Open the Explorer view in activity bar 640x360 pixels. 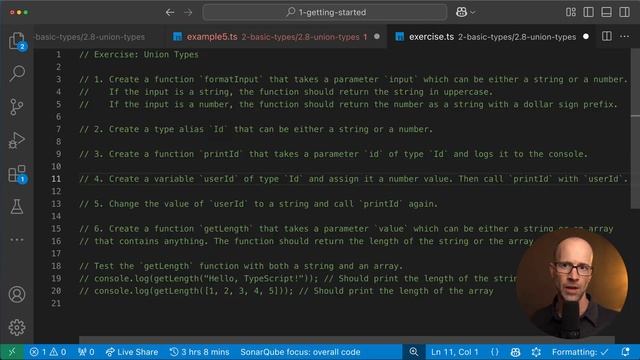pos(17,41)
